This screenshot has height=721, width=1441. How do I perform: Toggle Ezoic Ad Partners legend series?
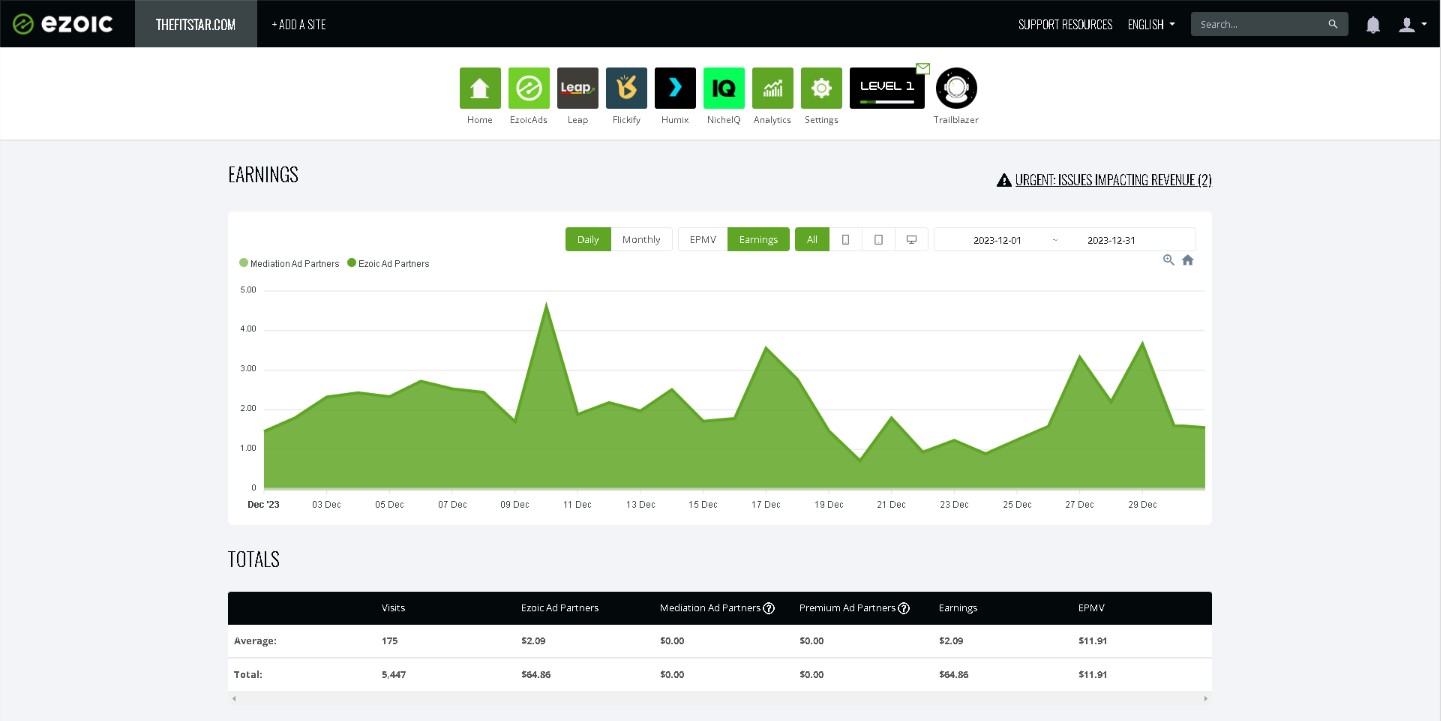388,264
